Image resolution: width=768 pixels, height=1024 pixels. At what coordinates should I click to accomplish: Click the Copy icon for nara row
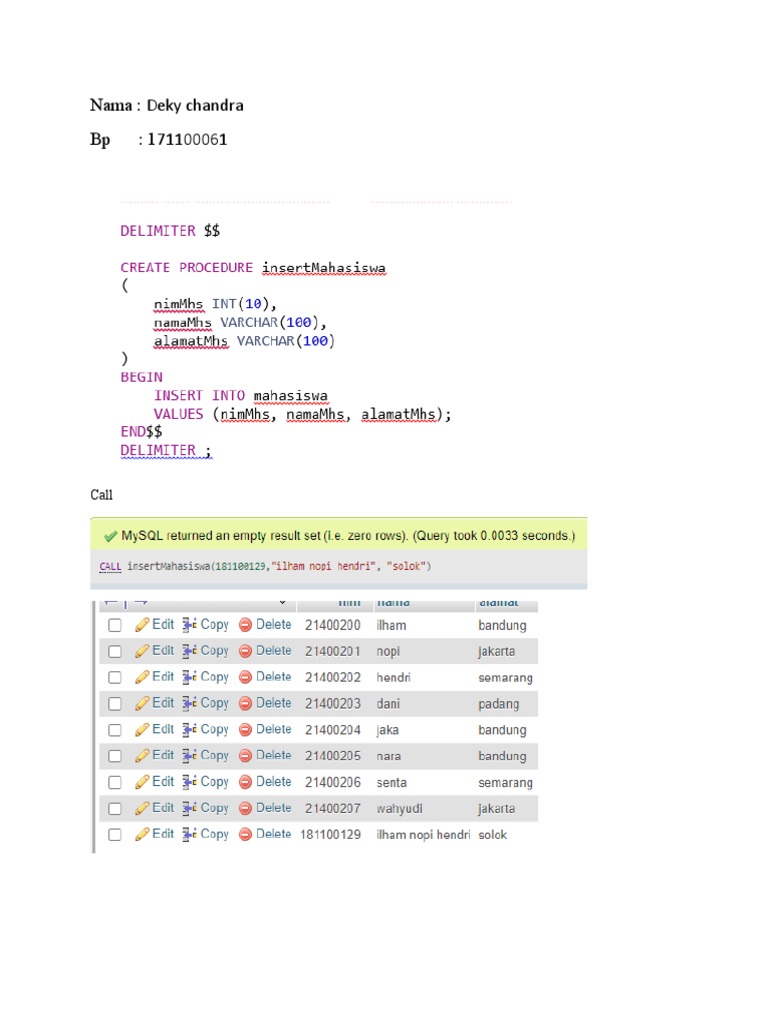pyautogui.click(x=189, y=756)
